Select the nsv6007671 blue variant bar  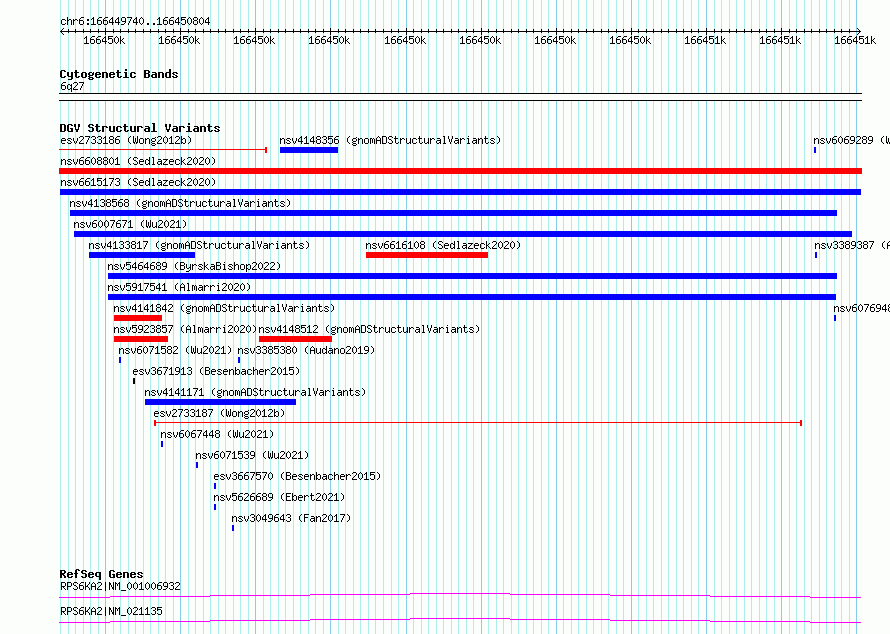463,234
